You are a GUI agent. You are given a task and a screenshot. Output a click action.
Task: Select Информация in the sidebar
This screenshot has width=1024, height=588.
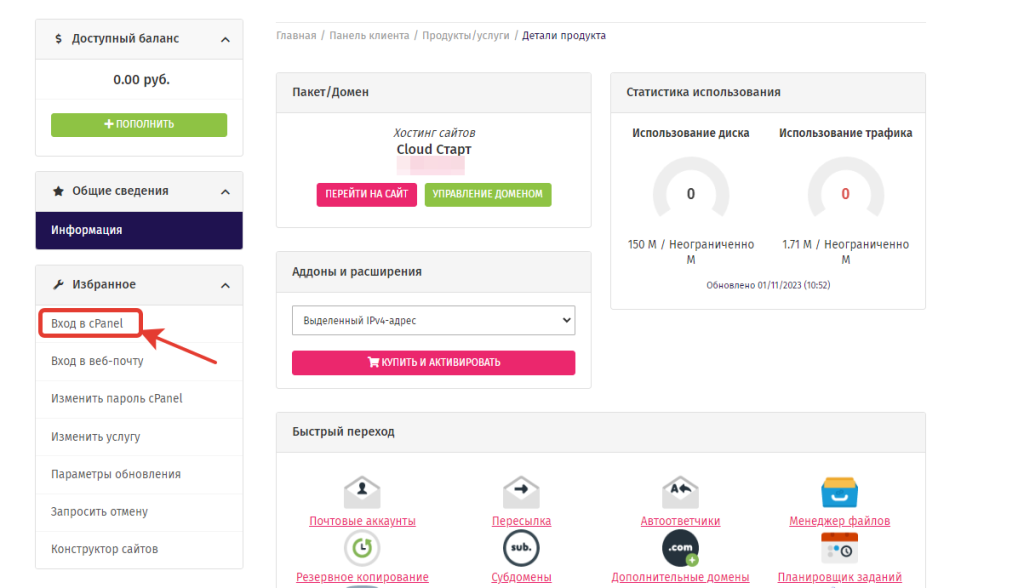(139, 230)
